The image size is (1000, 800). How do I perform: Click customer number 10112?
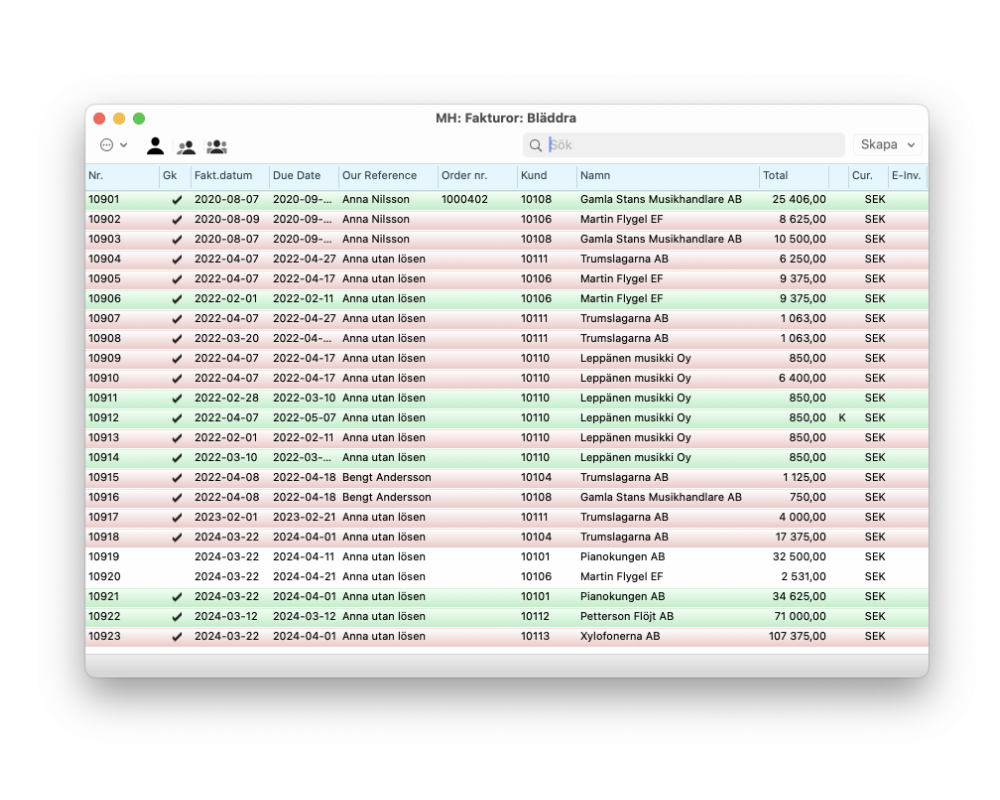point(535,616)
